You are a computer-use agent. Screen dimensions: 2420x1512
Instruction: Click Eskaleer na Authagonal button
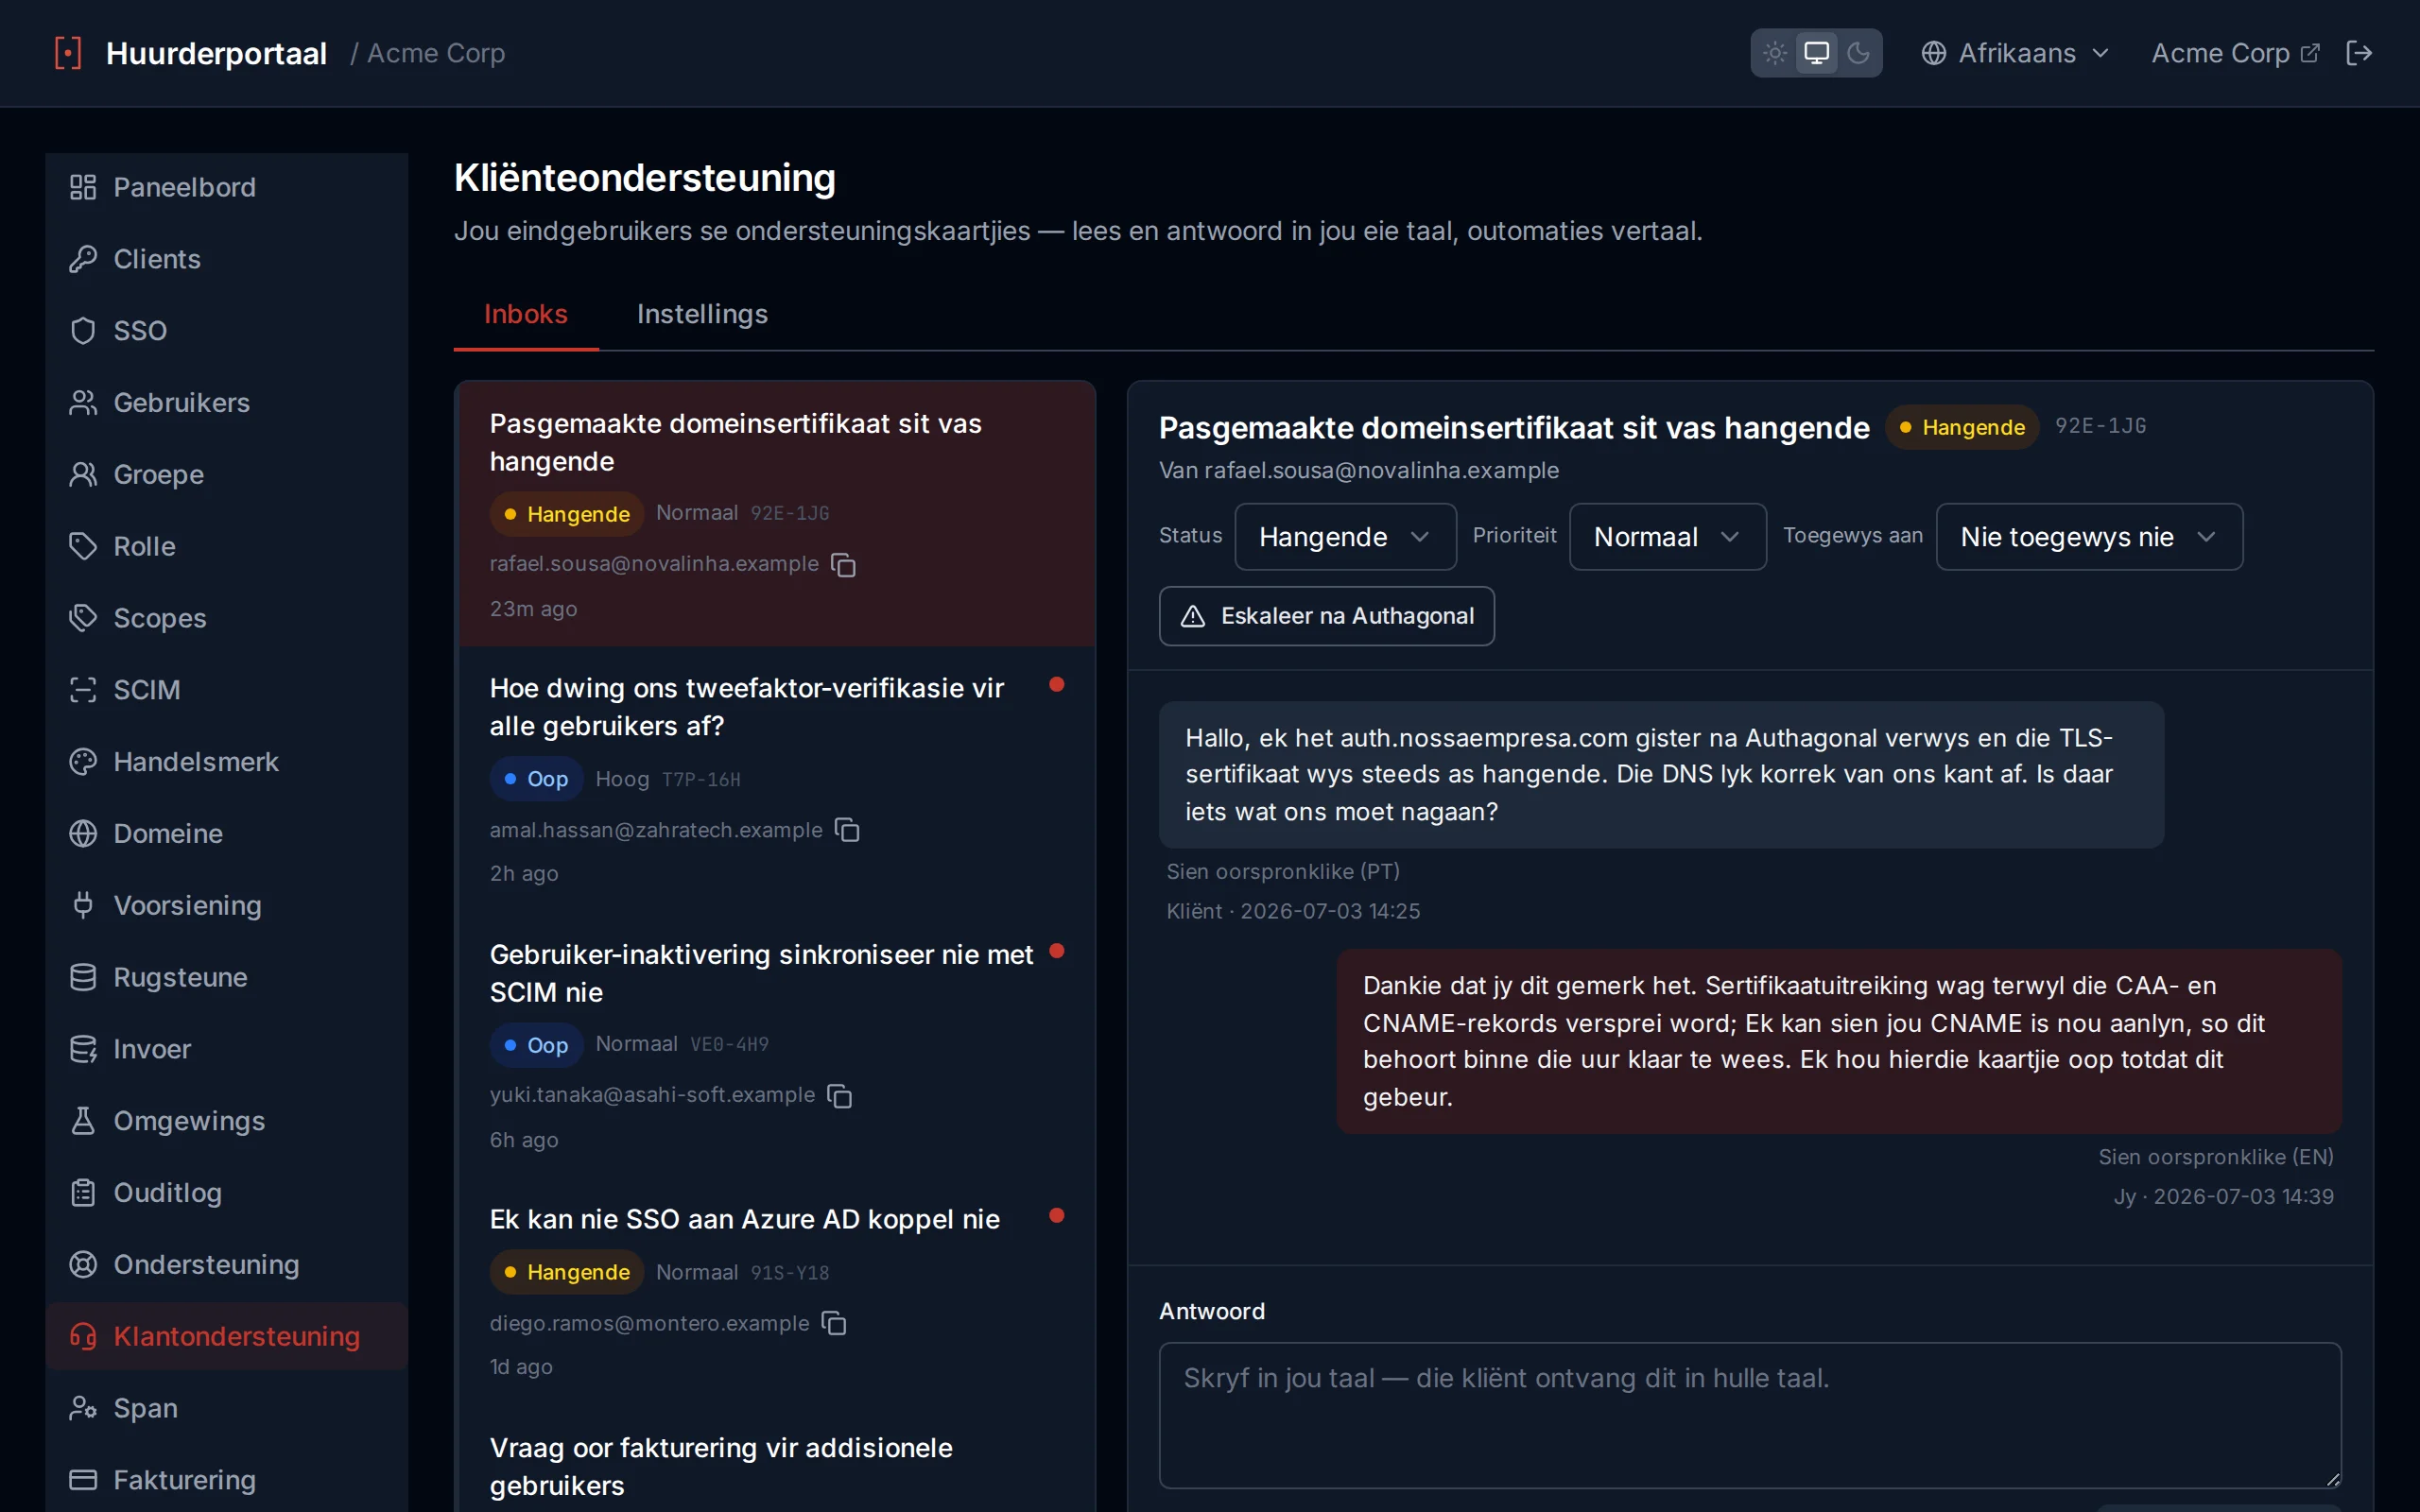1326,616
